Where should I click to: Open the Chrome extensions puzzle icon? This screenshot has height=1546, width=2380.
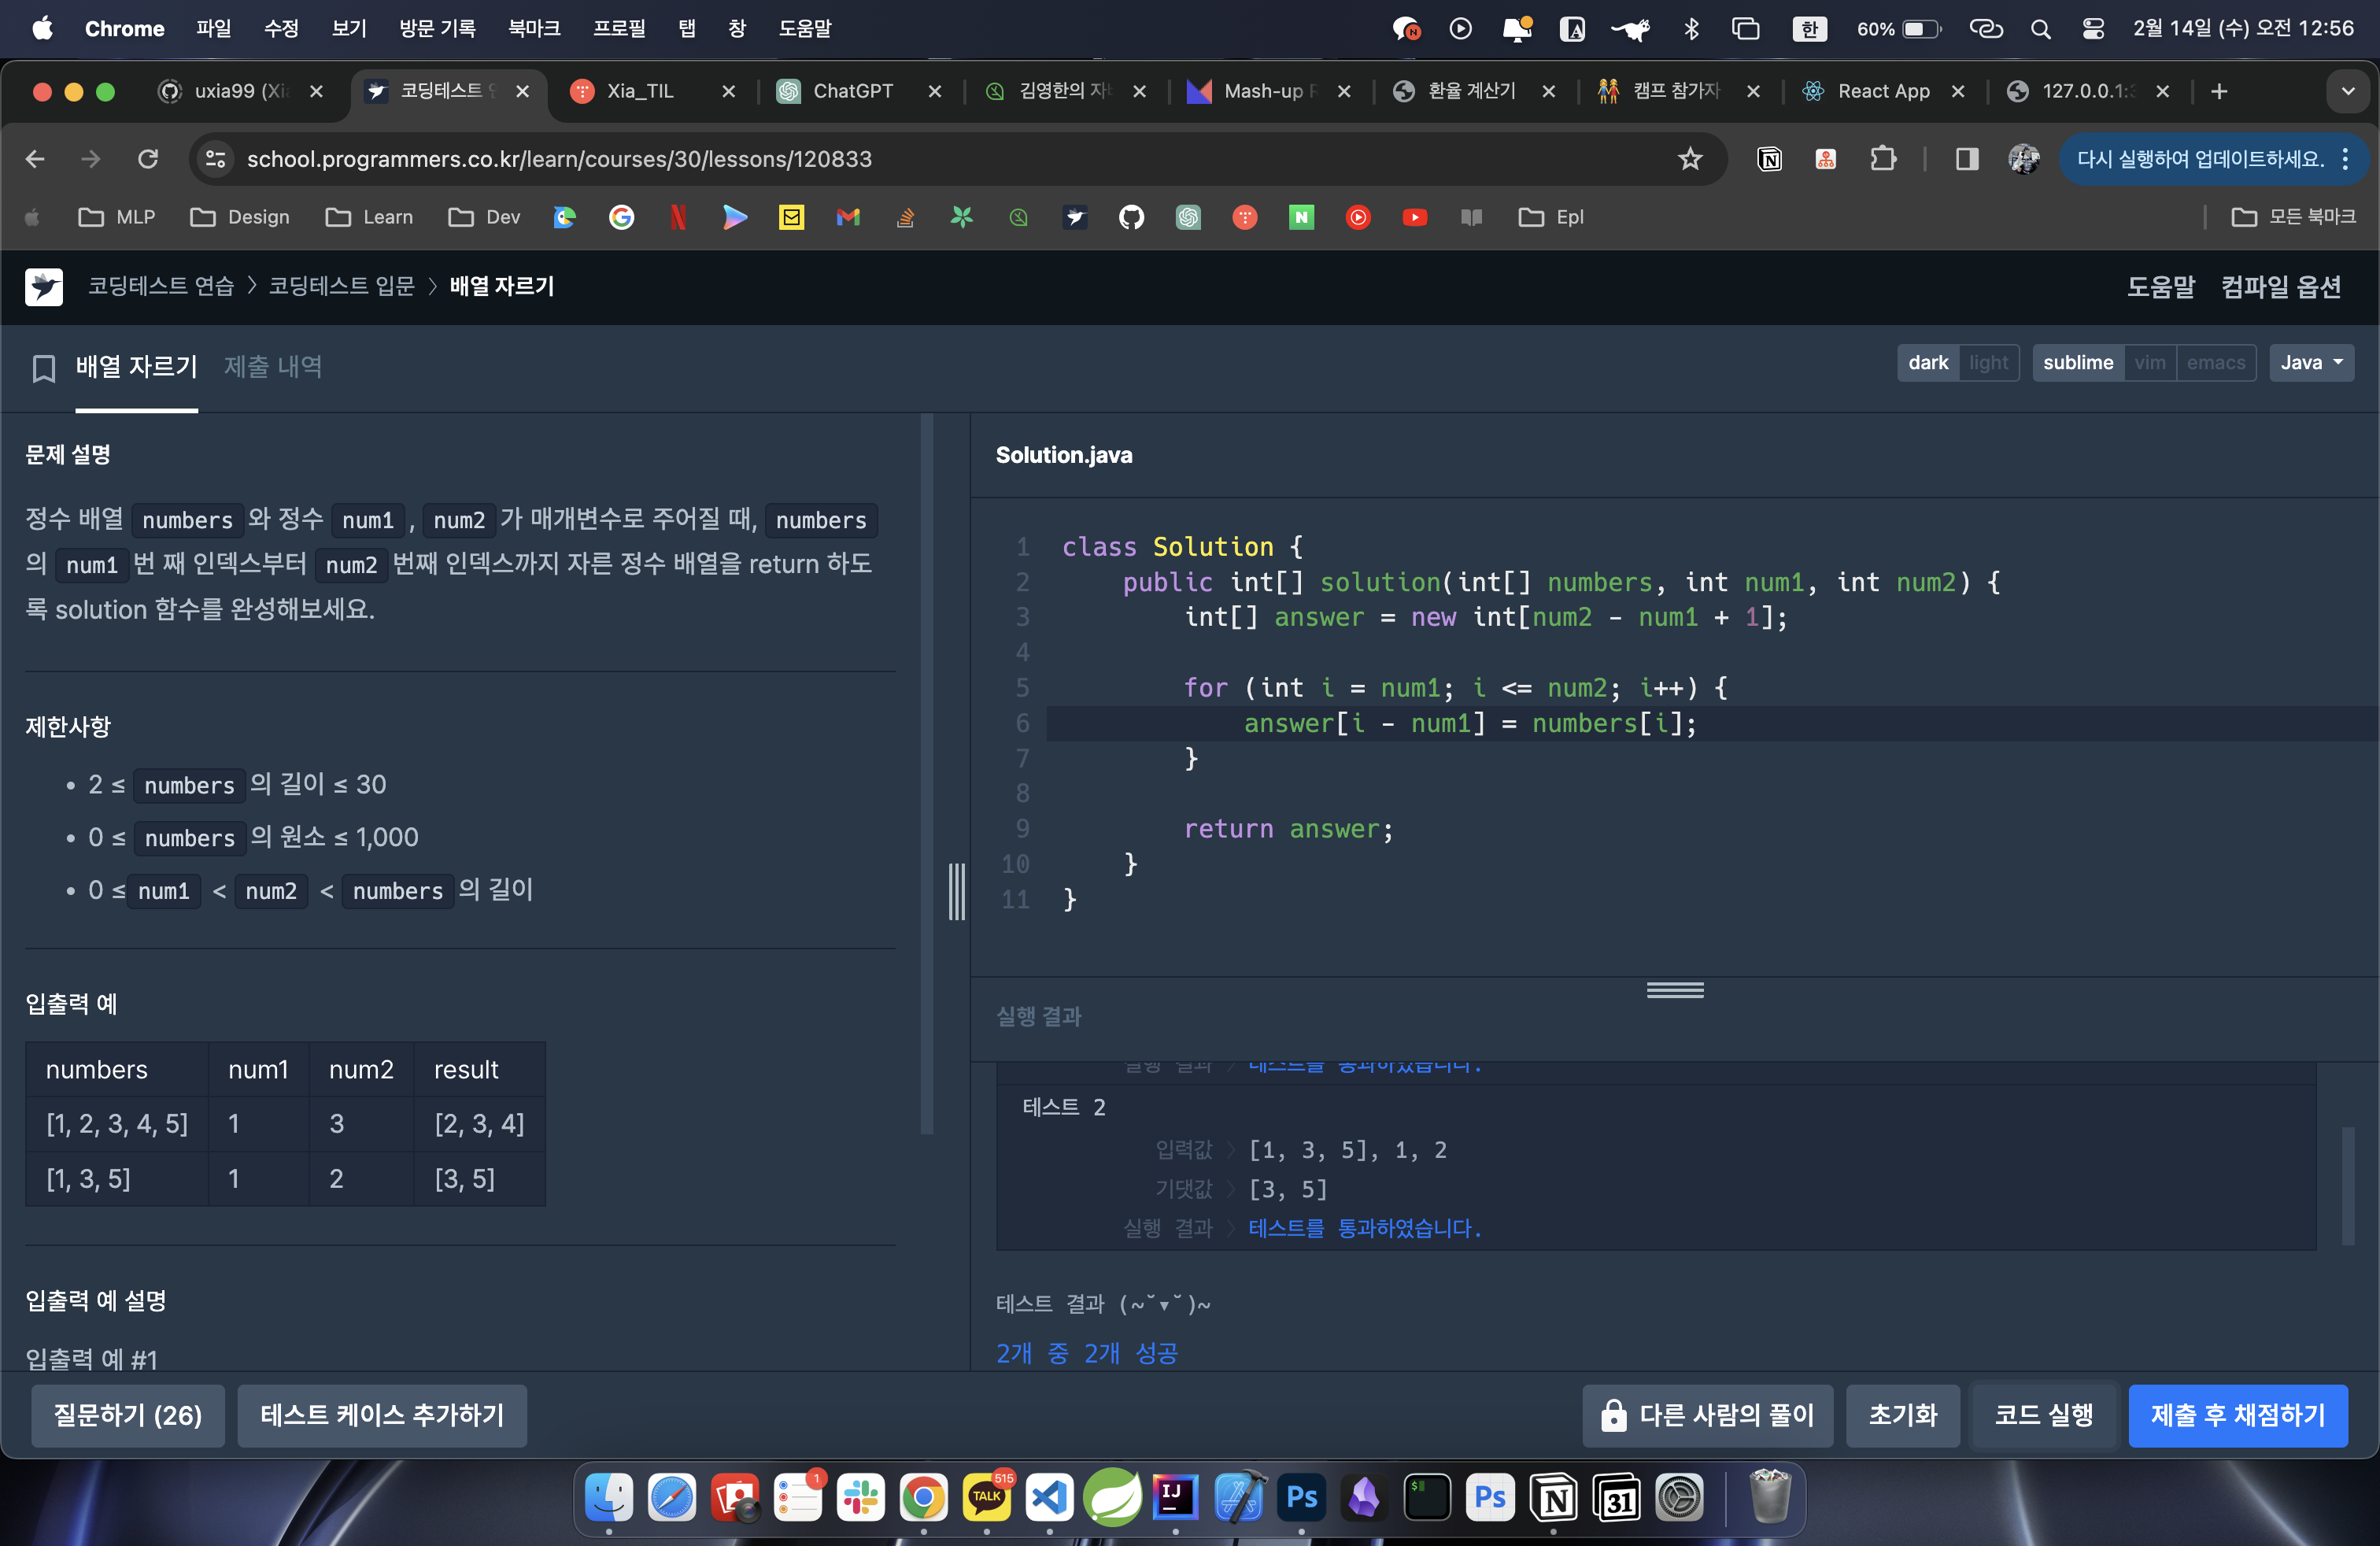1883,159
